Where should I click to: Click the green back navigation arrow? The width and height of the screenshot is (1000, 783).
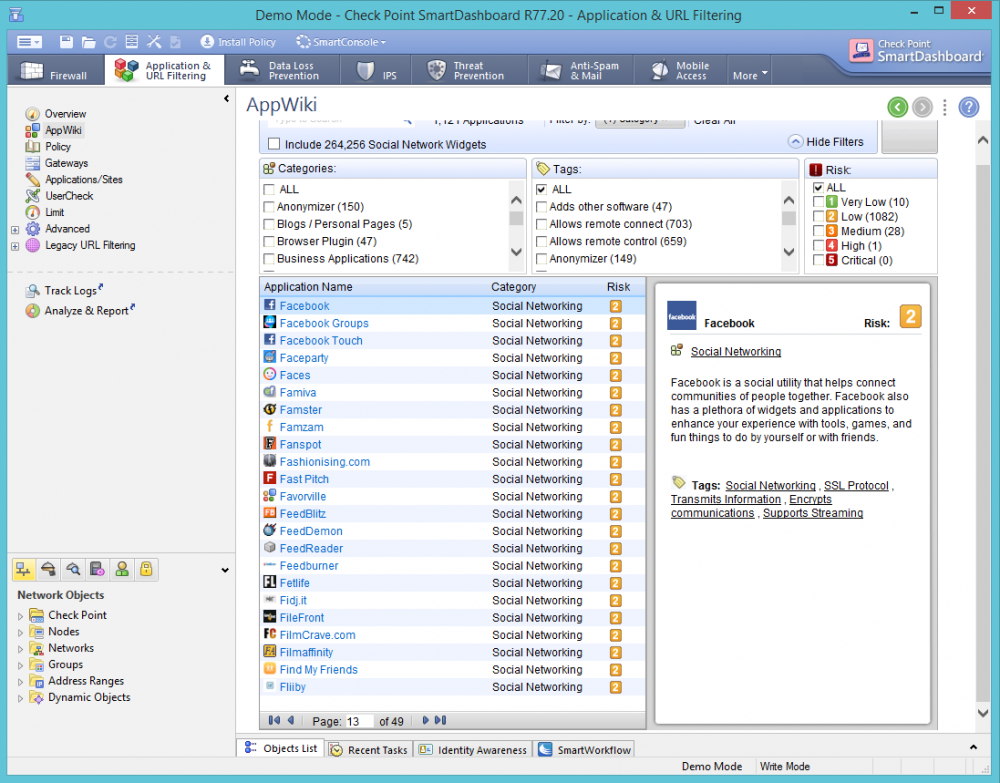coord(897,107)
